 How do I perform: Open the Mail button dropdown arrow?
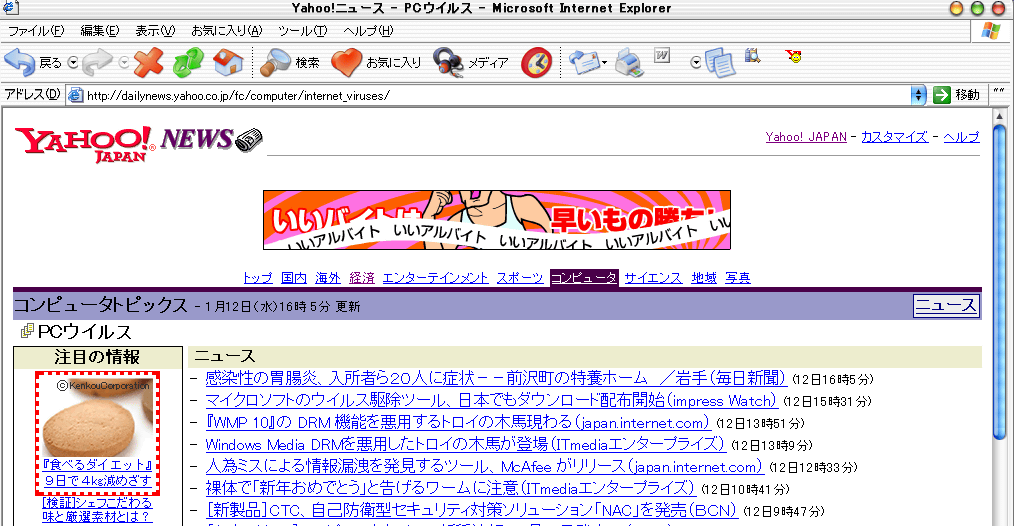605,63
